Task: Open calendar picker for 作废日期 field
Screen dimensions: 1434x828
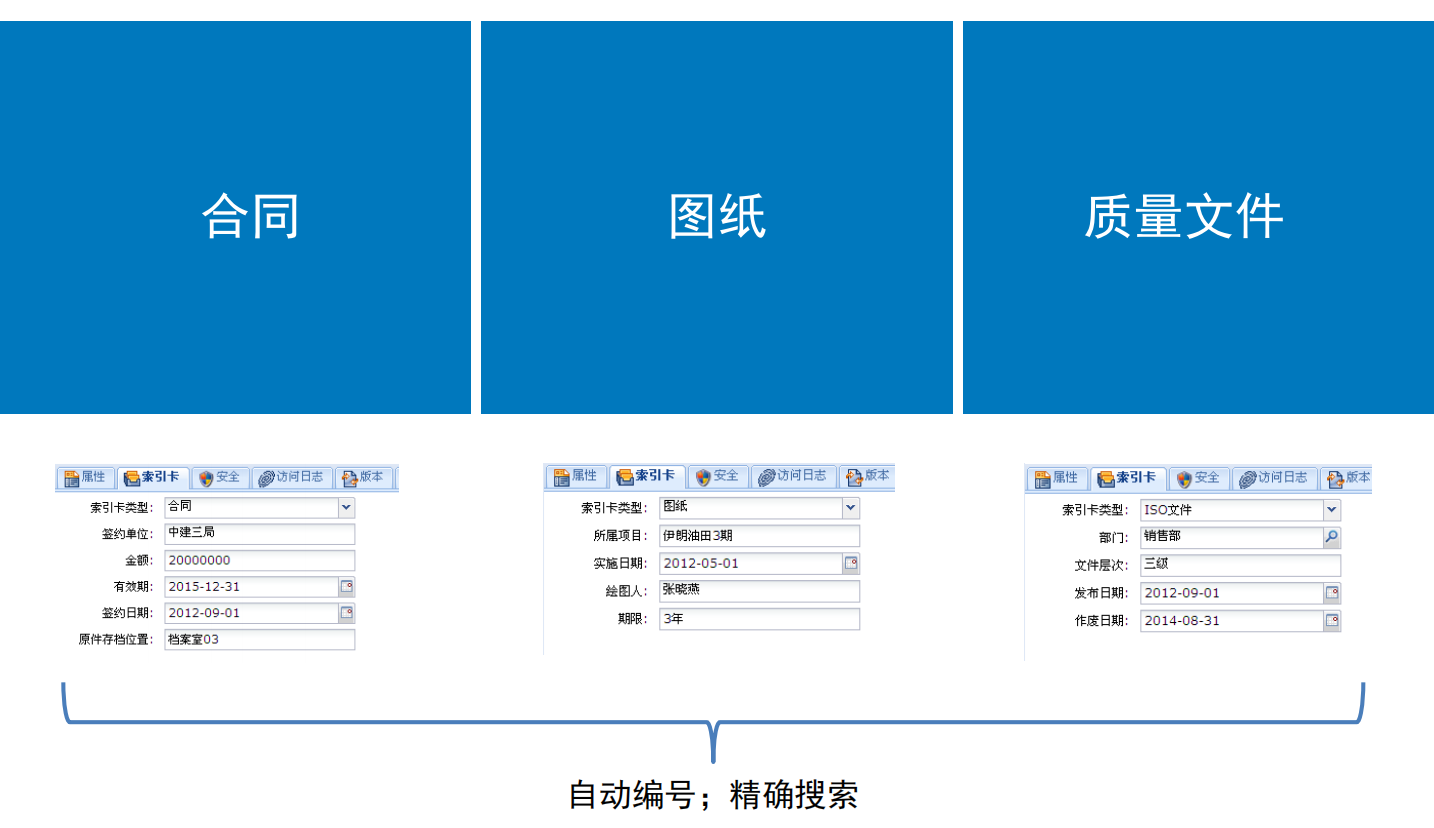Action: pos(1333,620)
